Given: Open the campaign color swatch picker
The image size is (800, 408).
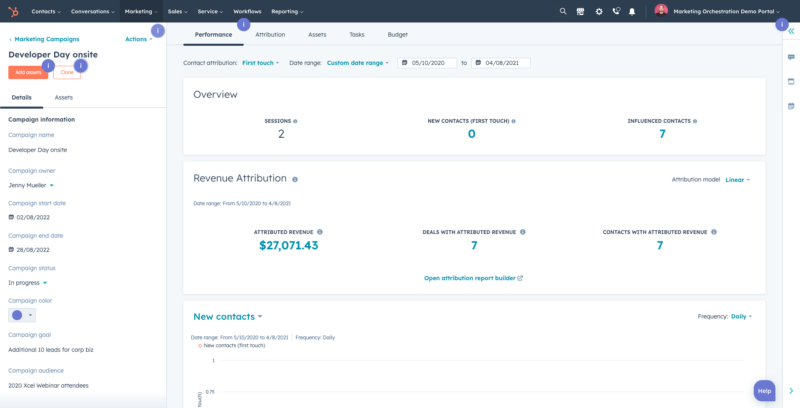Looking at the screenshot, I should (22, 315).
